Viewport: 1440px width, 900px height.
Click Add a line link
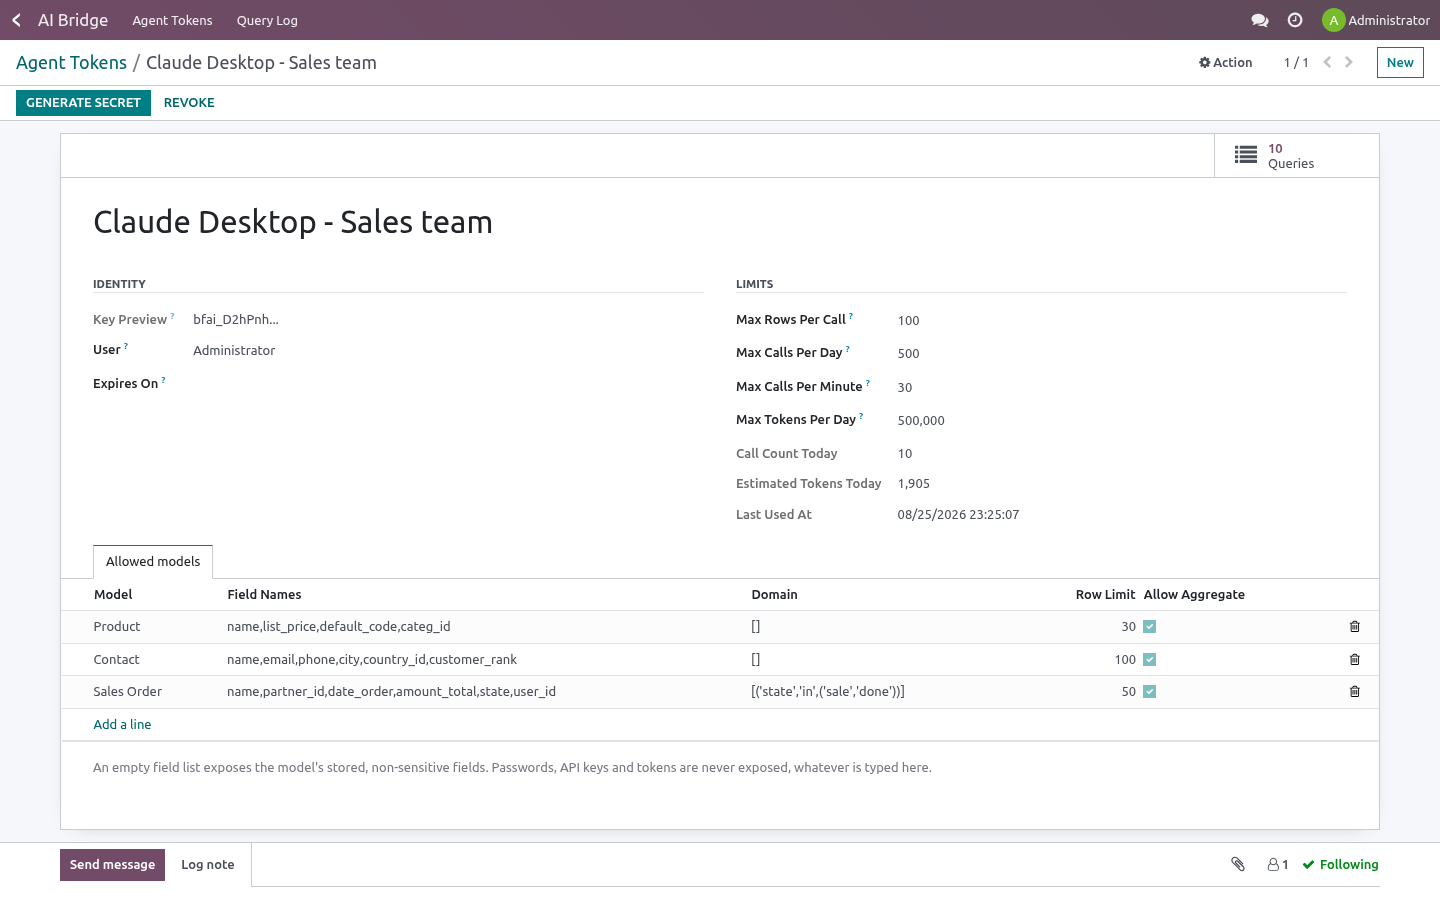coord(122,725)
